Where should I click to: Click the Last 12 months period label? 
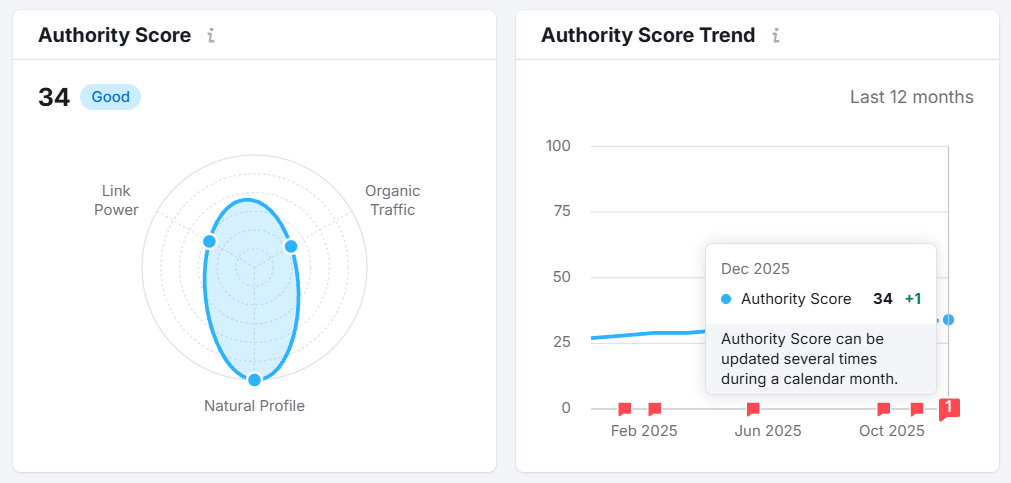click(x=911, y=97)
